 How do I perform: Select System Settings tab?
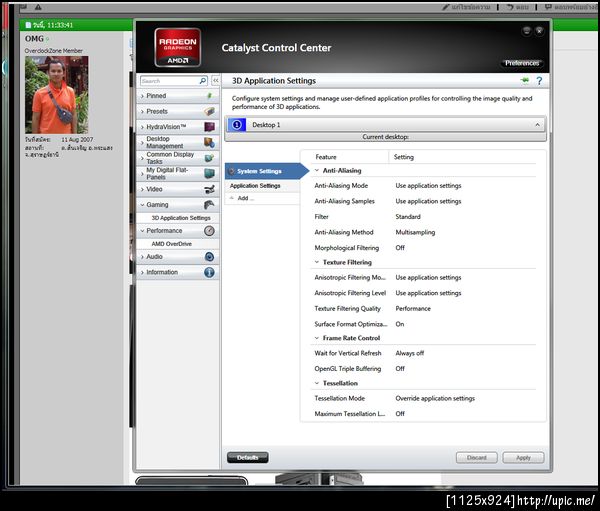266,171
